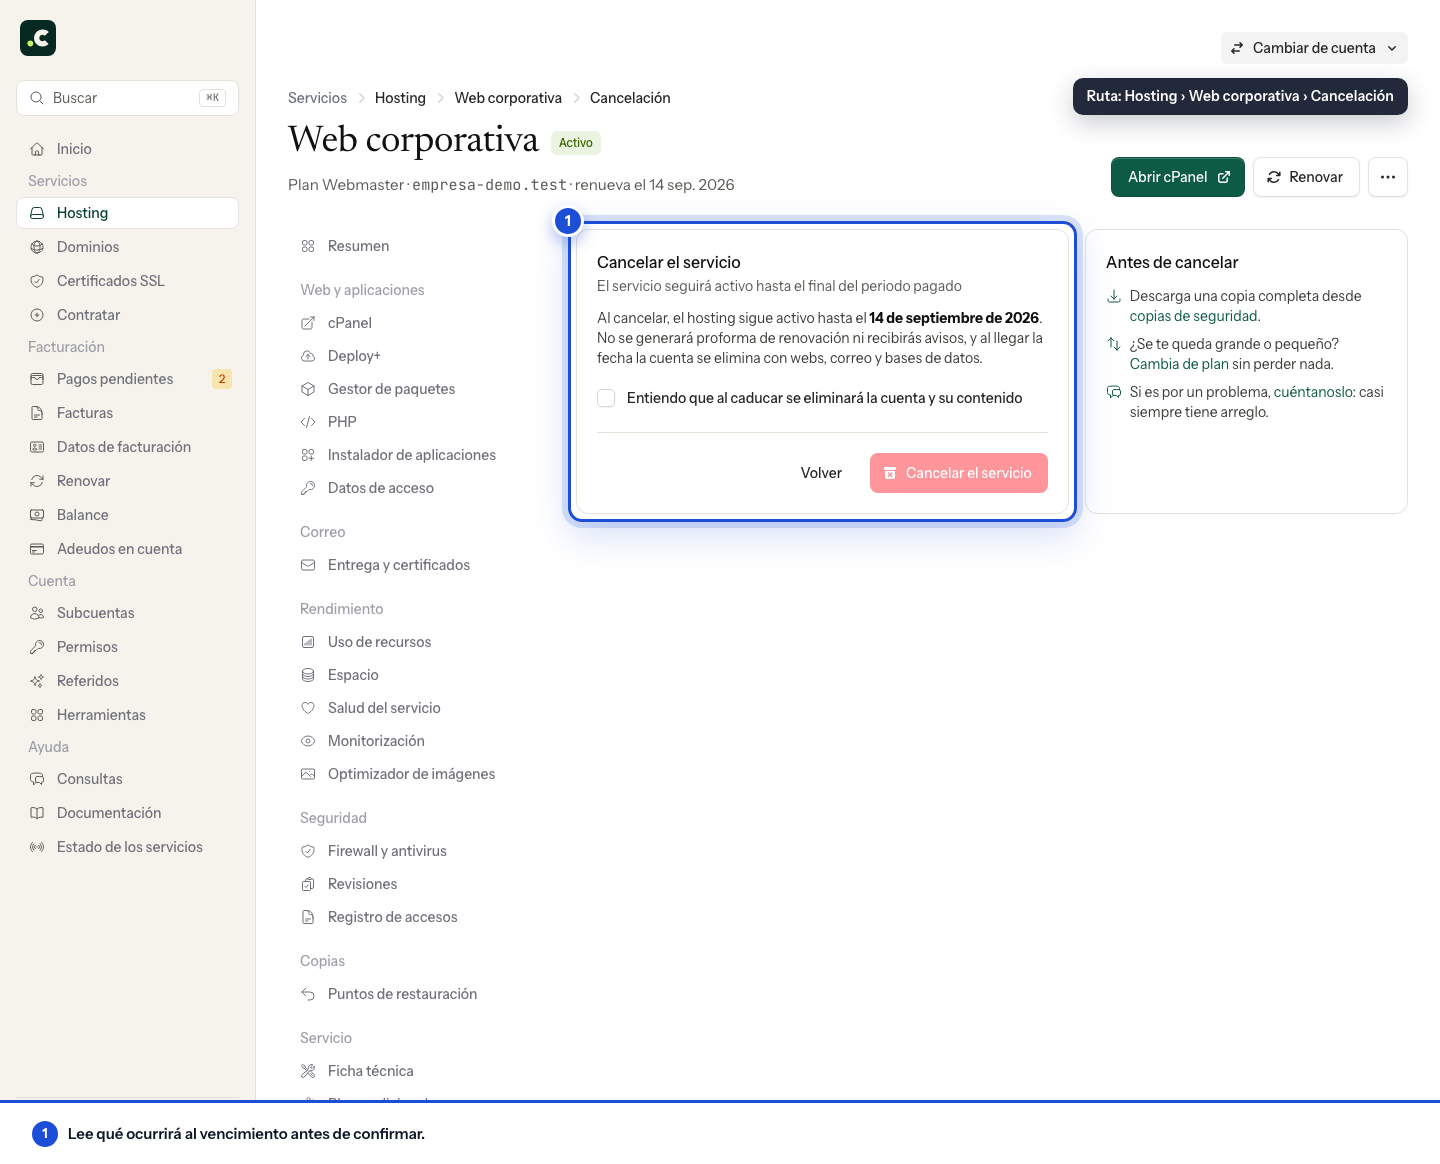Click the Web corporativa breadcrumb link

click(508, 98)
